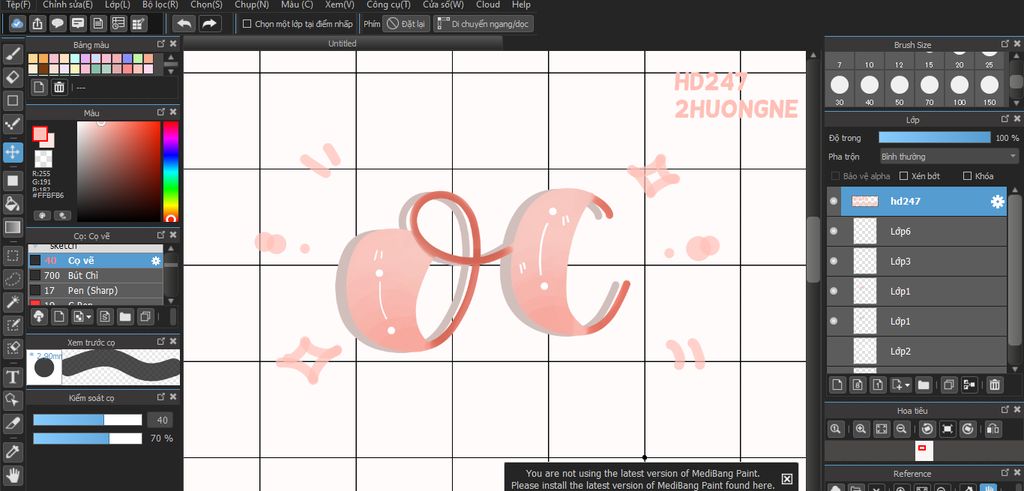Delete the selected layer with trash icon

(x=994, y=385)
